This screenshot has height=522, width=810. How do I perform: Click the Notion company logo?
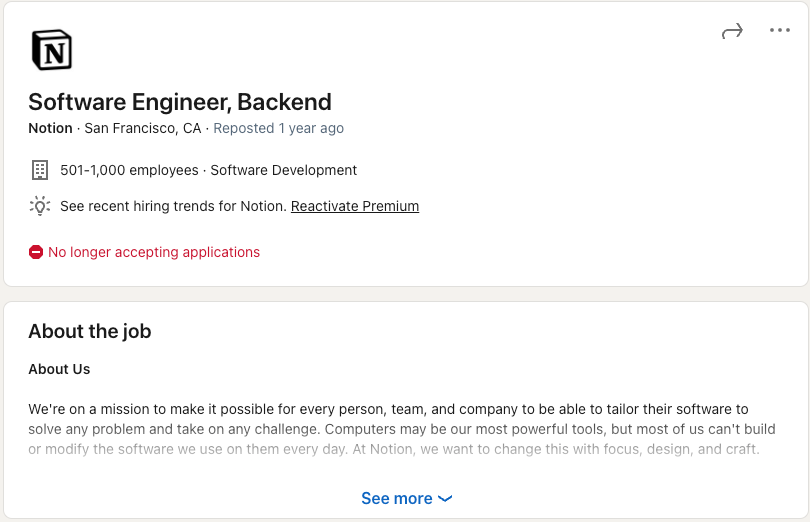tap(52, 50)
